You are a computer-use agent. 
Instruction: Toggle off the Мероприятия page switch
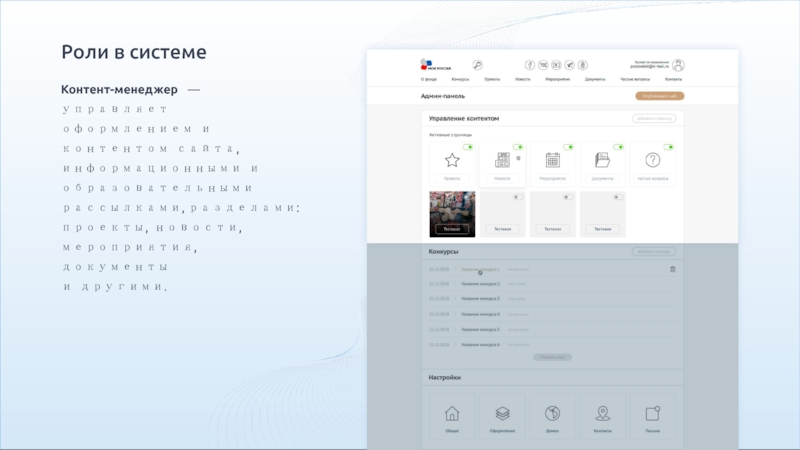(x=568, y=147)
